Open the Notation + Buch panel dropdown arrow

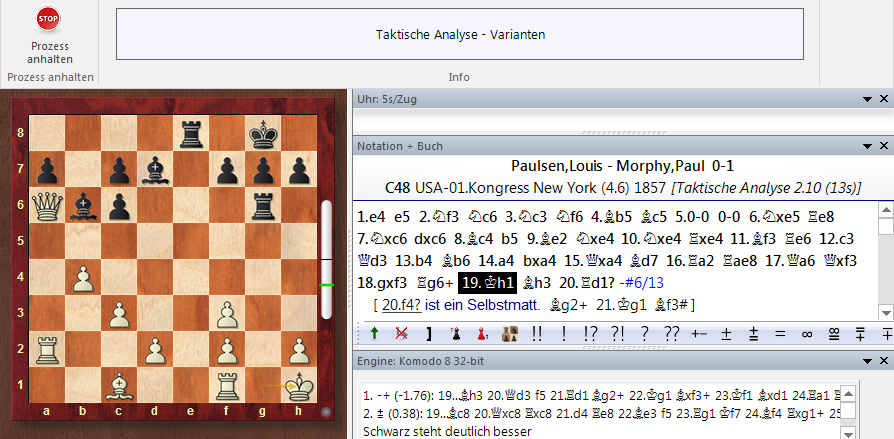(867, 146)
